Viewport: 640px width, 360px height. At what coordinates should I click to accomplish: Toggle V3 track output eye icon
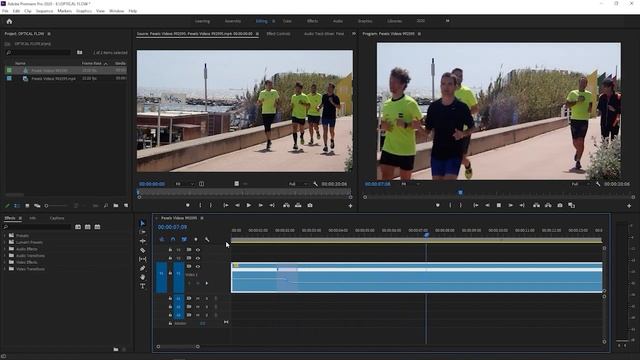198,250
